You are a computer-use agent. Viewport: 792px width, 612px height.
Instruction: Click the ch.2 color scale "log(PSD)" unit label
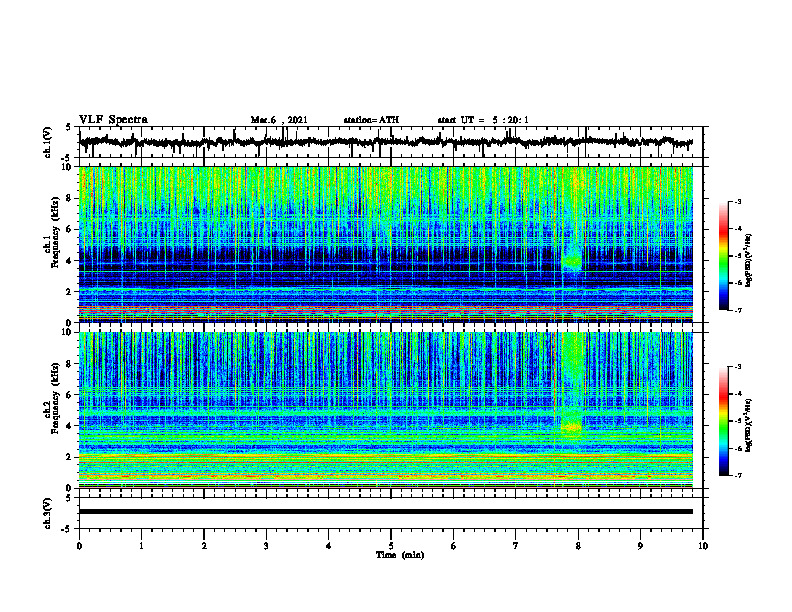tap(749, 426)
